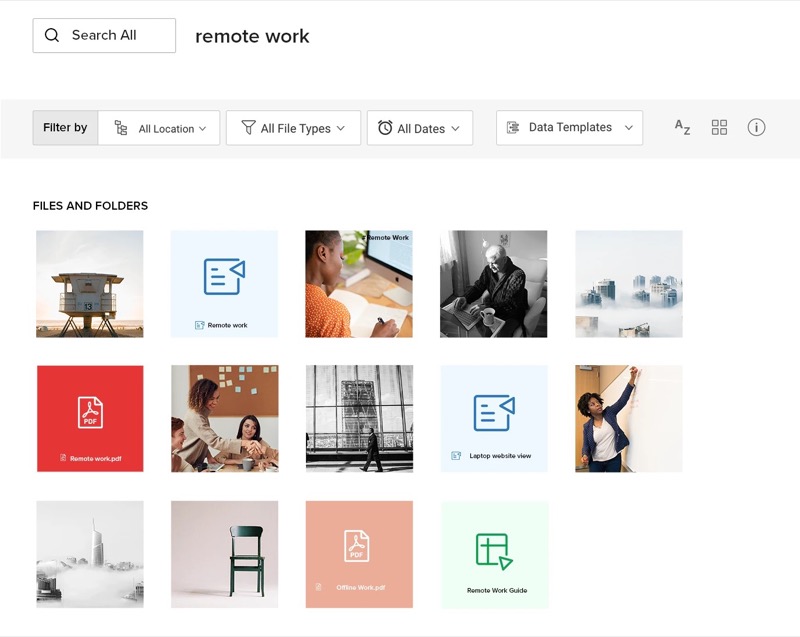Select the handshake meeting photo thumbnail

pyautogui.click(x=224, y=418)
